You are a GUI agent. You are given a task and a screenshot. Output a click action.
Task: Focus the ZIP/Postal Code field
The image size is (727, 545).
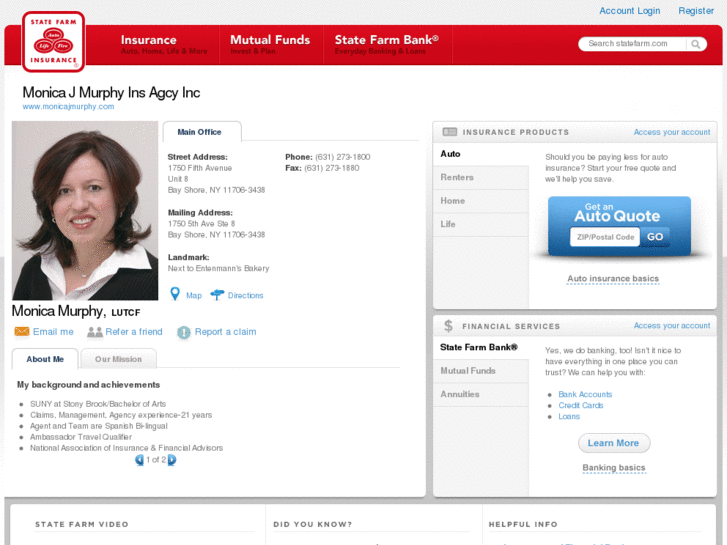(x=605, y=237)
